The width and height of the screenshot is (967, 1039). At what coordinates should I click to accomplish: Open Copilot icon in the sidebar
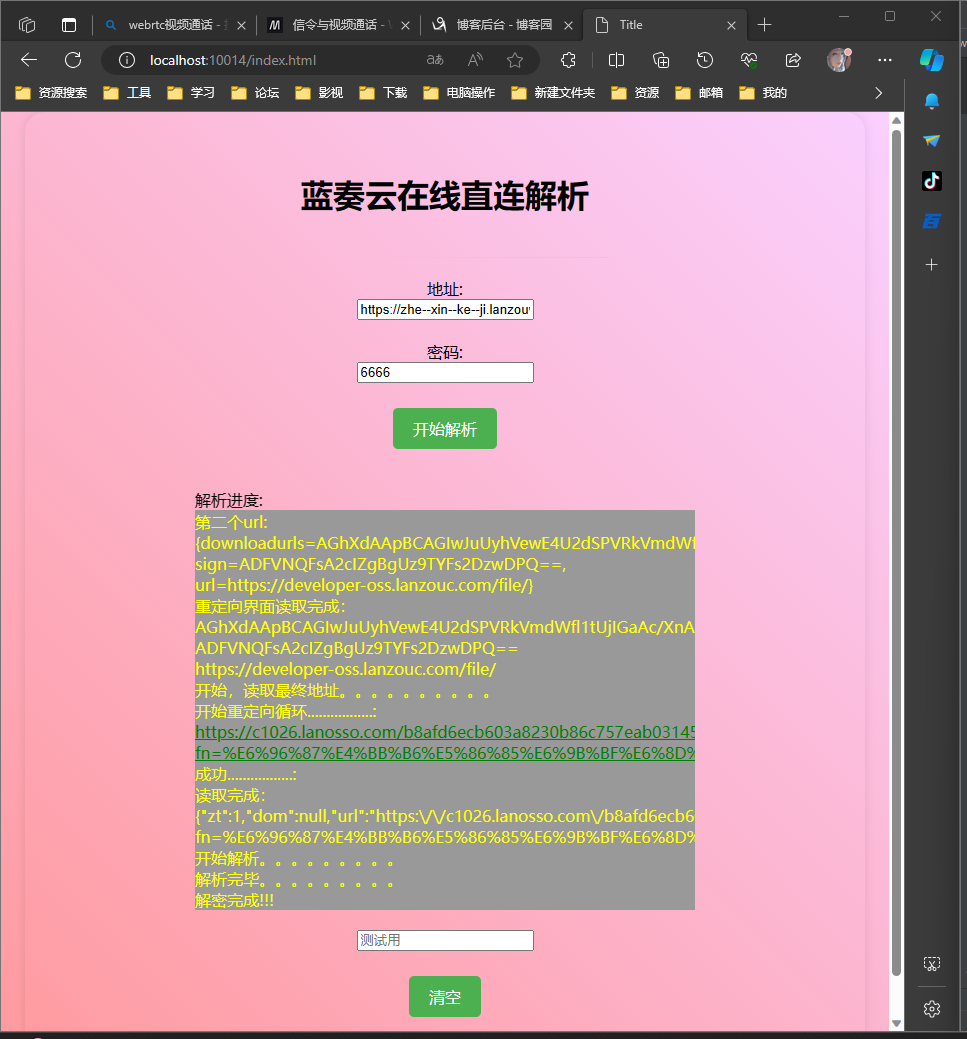(932, 60)
